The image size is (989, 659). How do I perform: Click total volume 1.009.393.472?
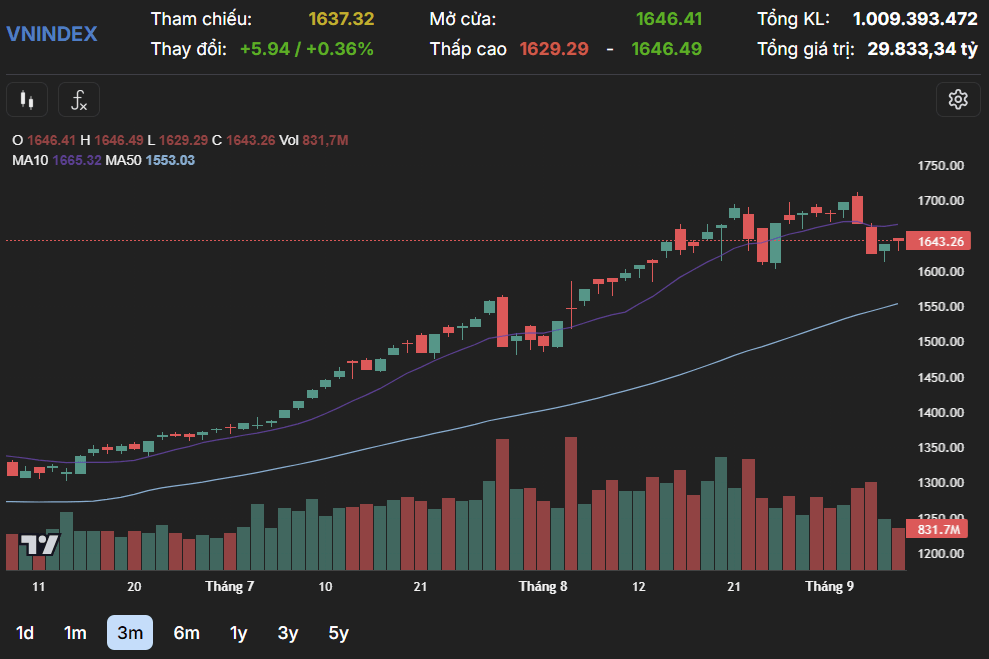pyautogui.click(x=915, y=19)
